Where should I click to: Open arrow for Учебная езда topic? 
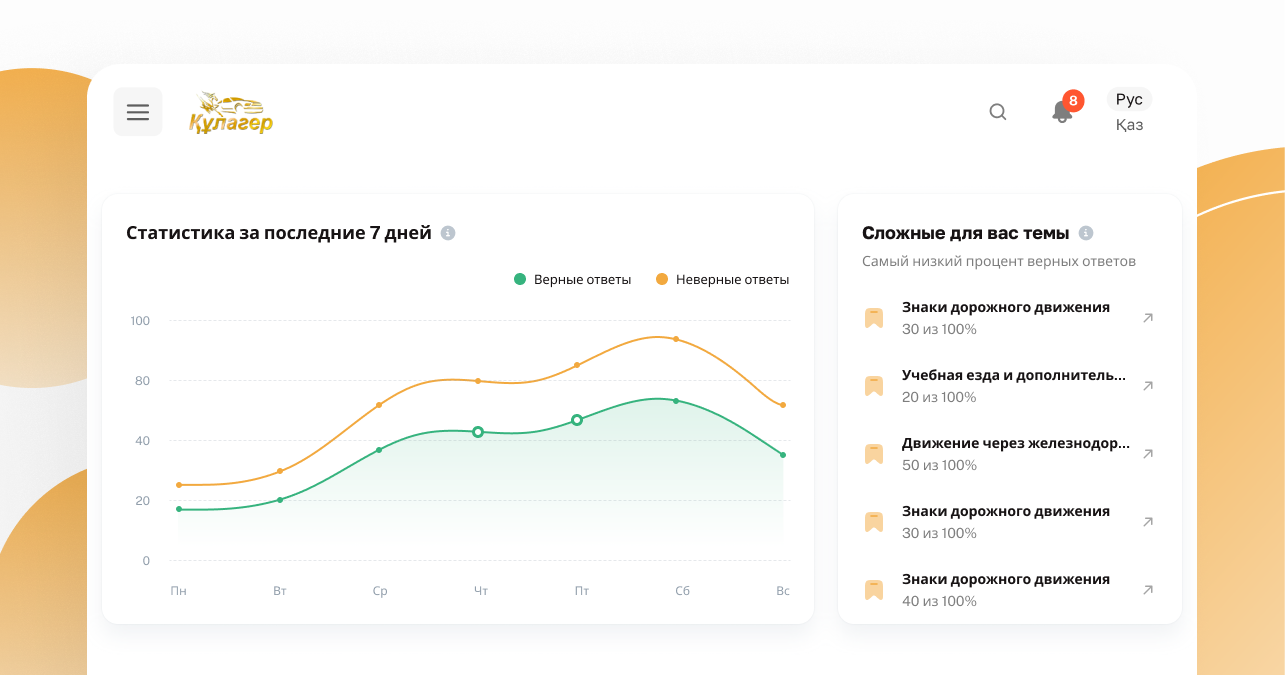(x=1148, y=386)
